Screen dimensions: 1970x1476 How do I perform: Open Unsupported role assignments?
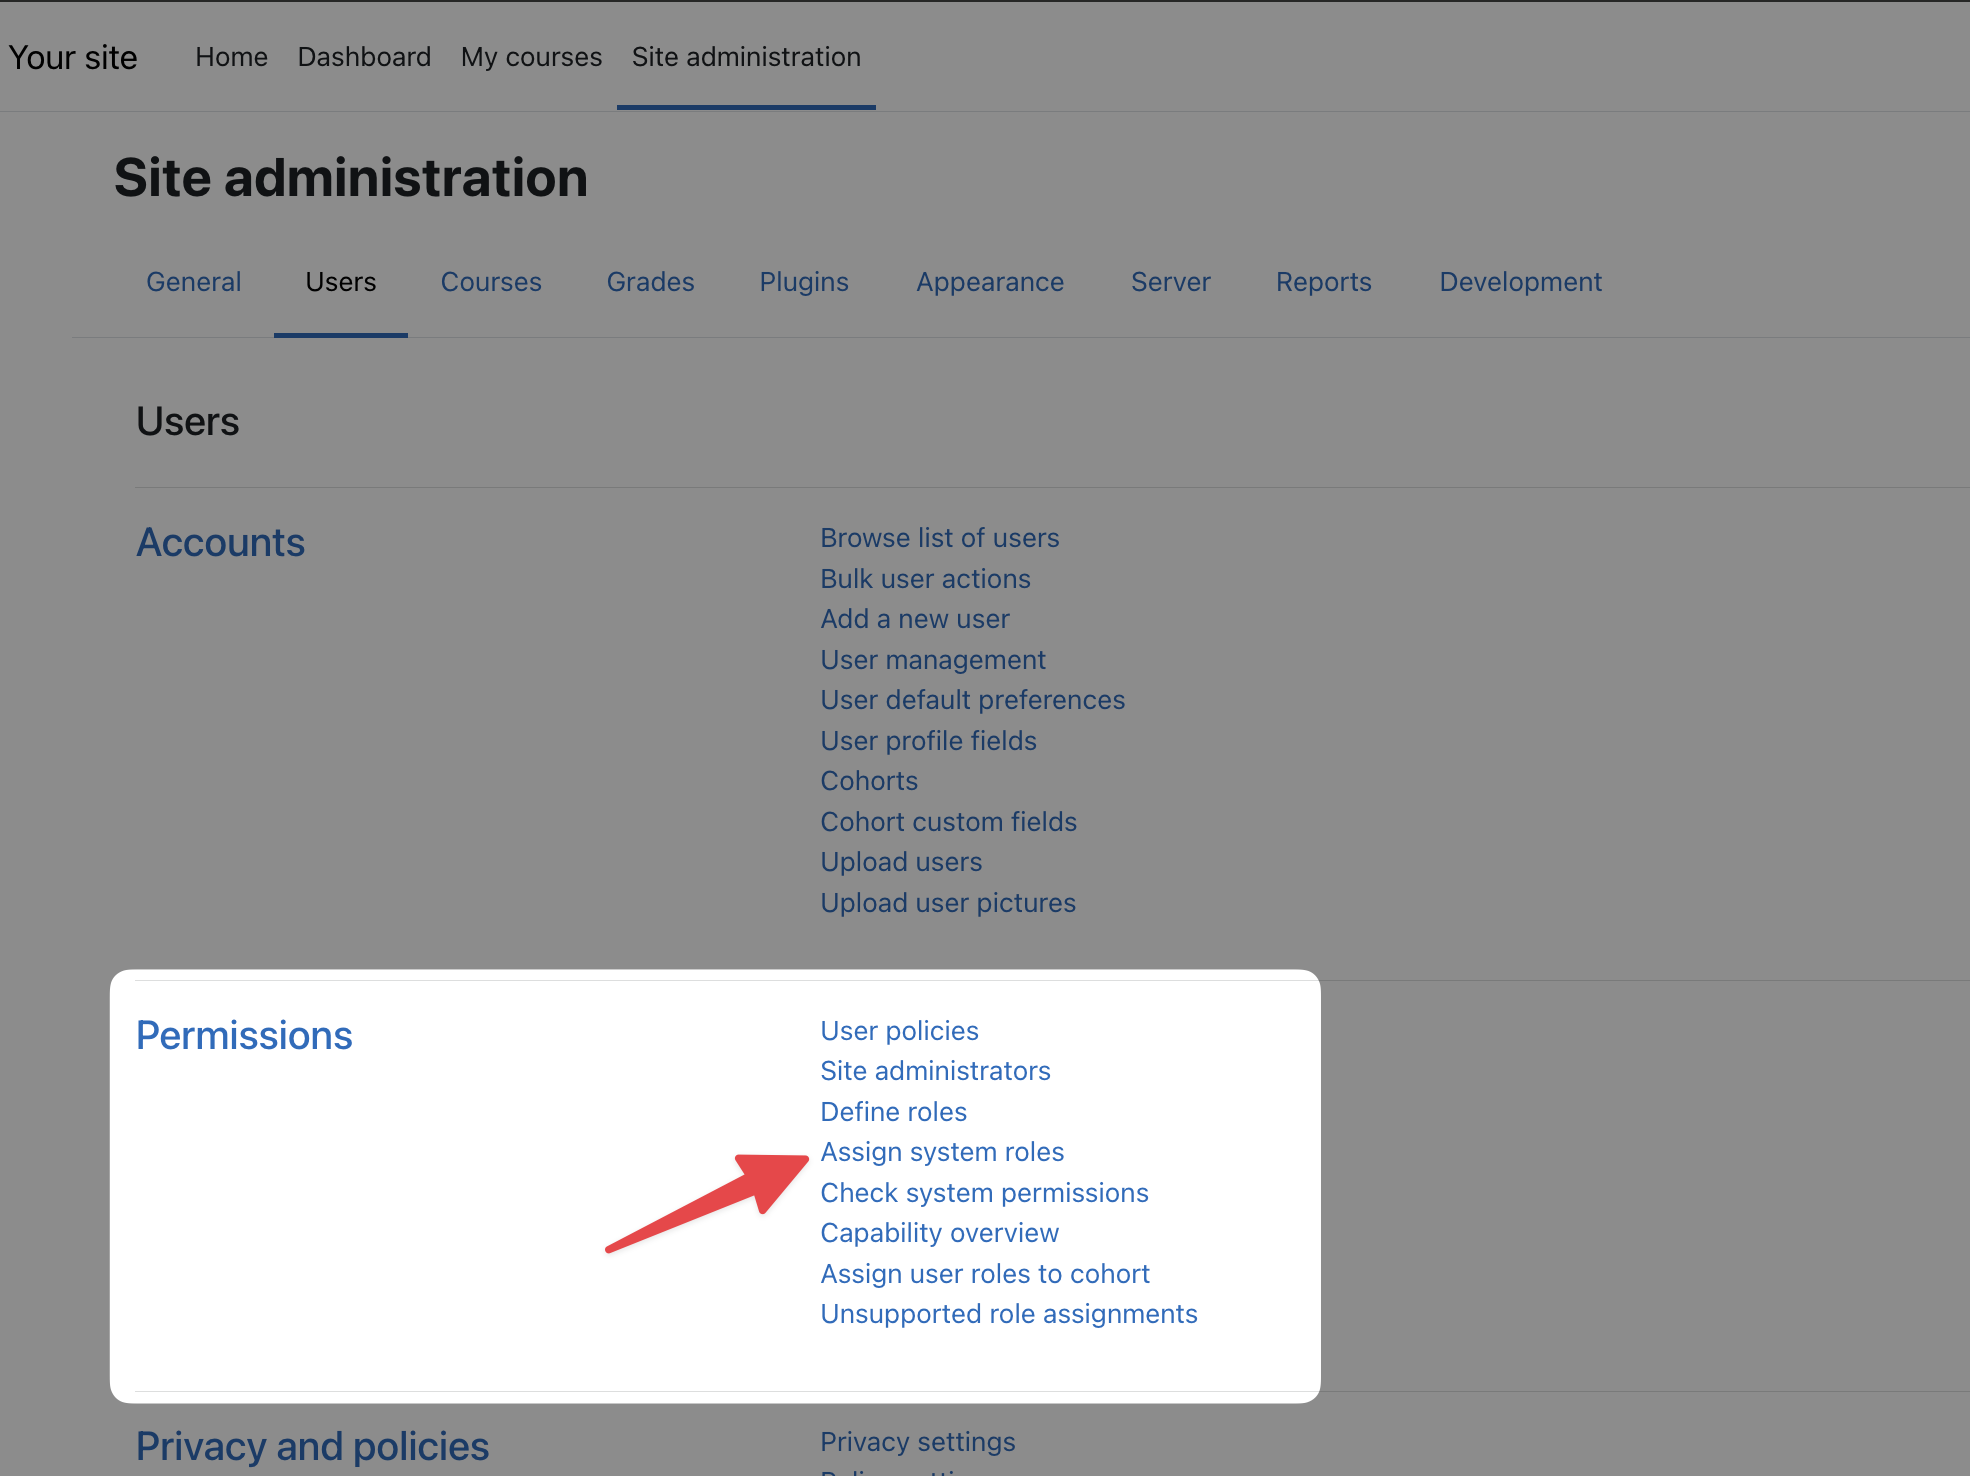tap(1008, 1314)
